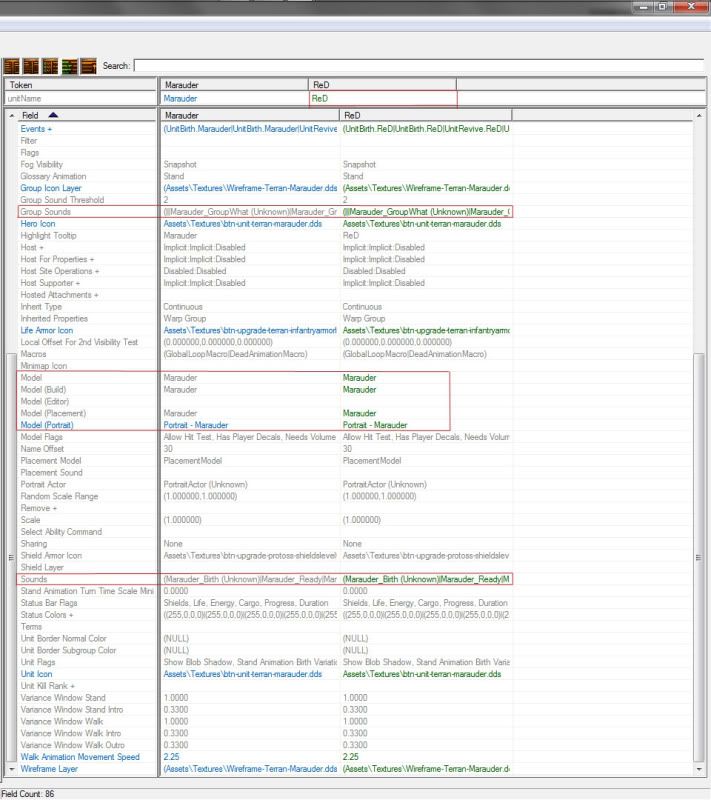The height and width of the screenshot is (800, 711).
Task: Expand the Events + field
Action: [36, 129]
